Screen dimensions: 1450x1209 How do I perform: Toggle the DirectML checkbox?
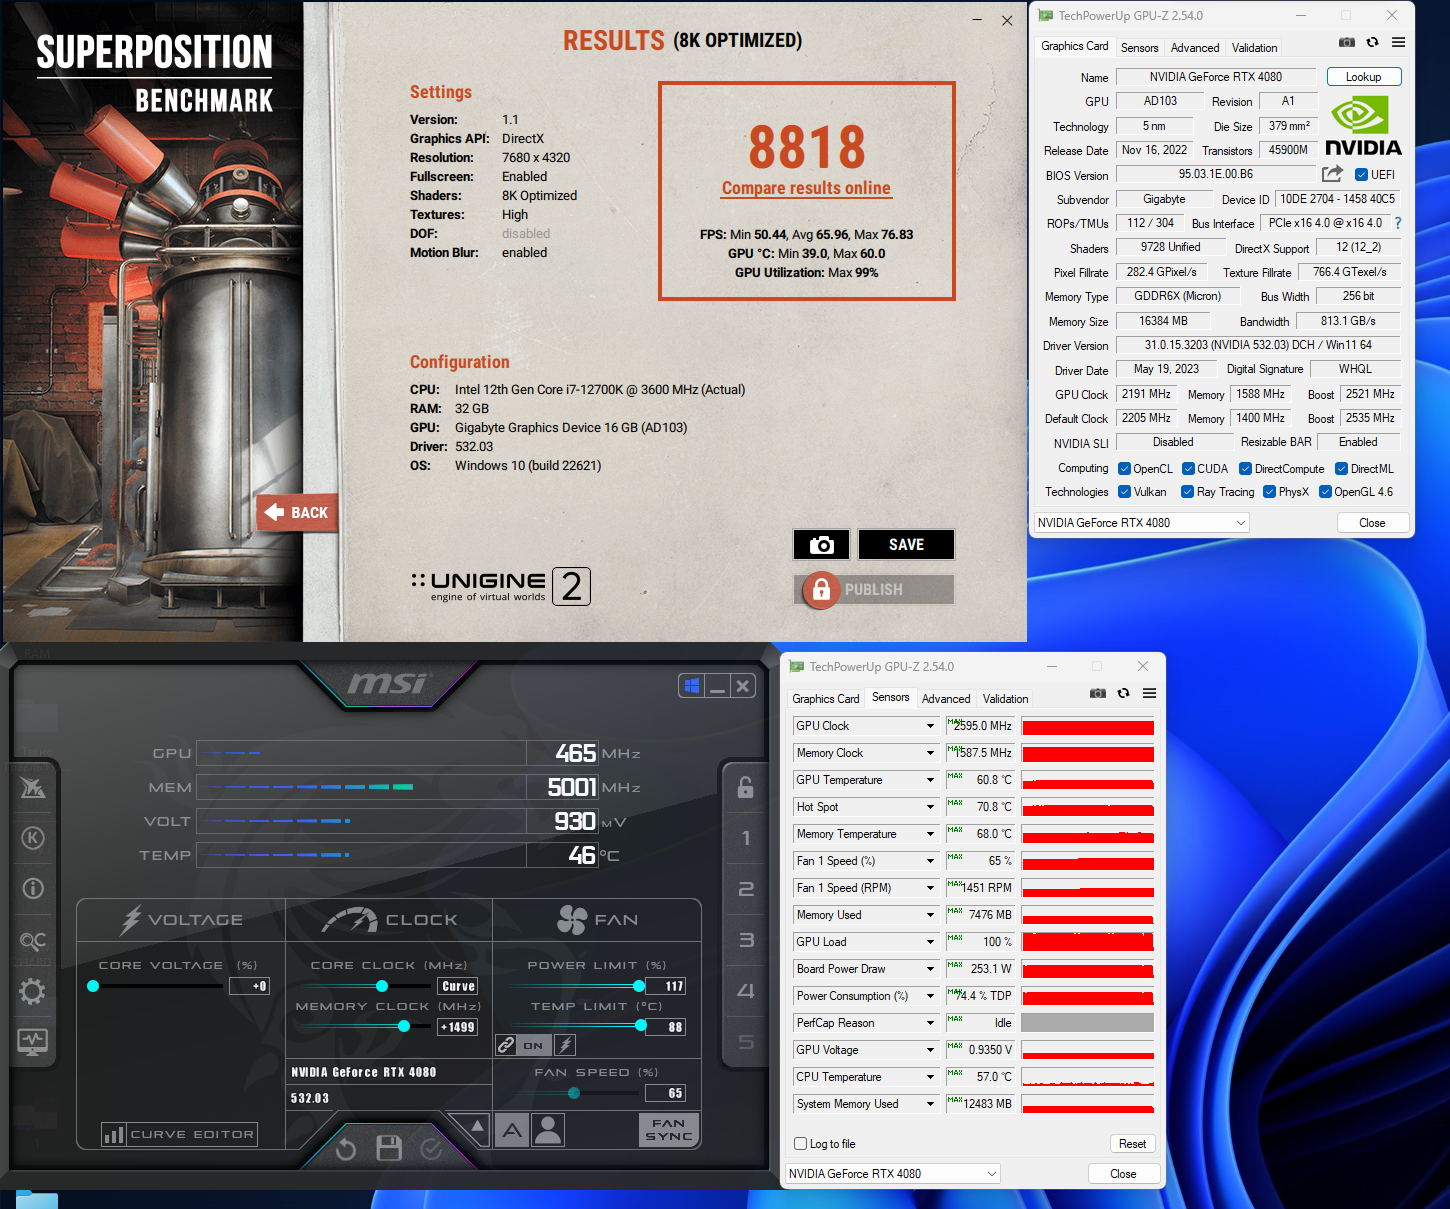(1341, 469)
